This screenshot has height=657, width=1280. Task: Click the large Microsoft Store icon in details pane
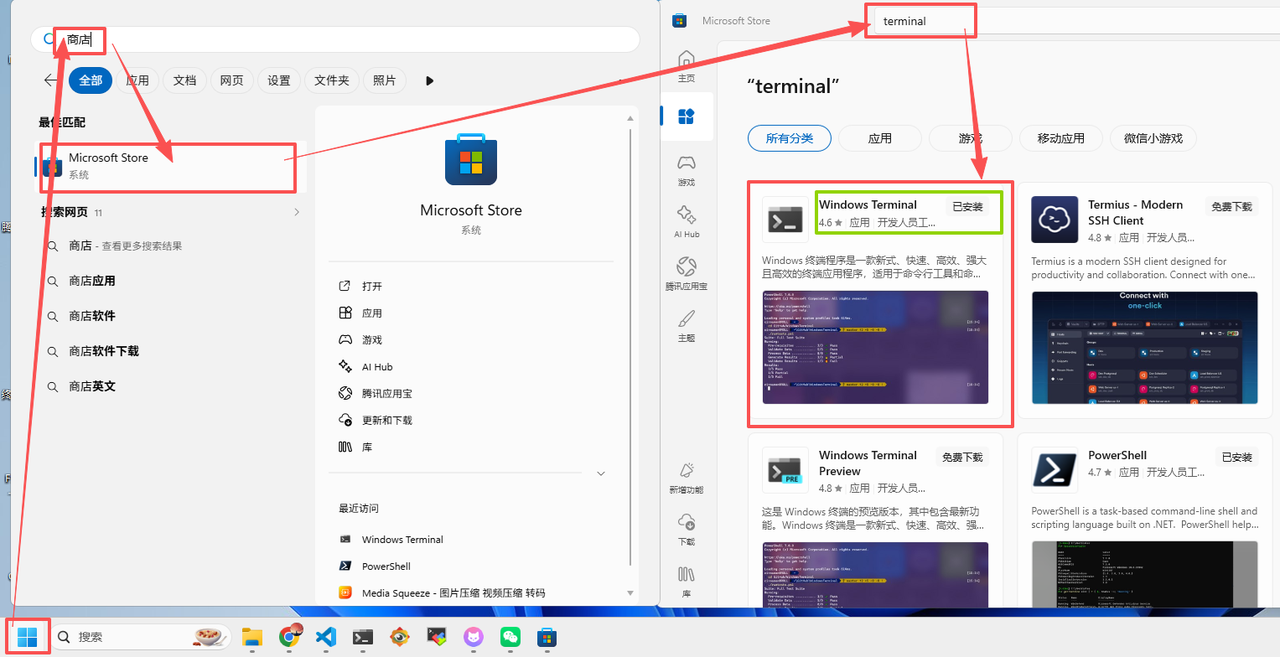click(471, 160)
